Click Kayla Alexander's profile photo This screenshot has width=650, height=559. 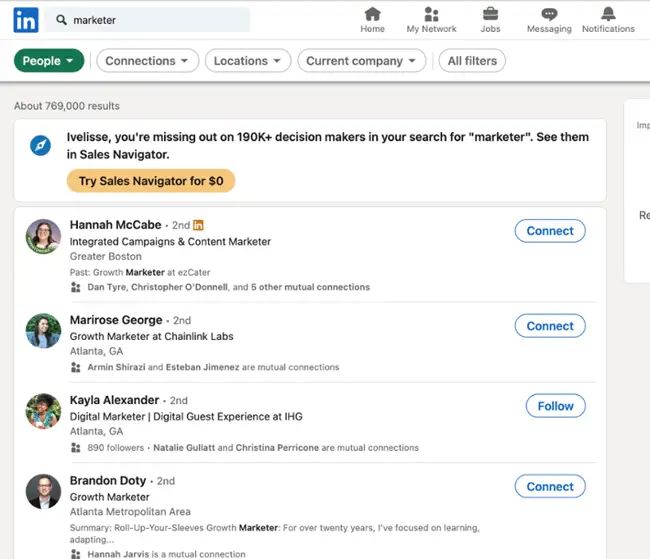click(x=43, y=412)
